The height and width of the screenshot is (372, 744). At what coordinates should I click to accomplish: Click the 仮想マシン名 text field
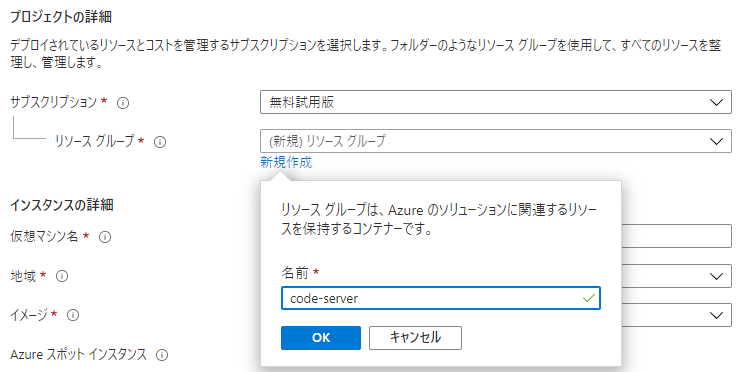(676, 236)
